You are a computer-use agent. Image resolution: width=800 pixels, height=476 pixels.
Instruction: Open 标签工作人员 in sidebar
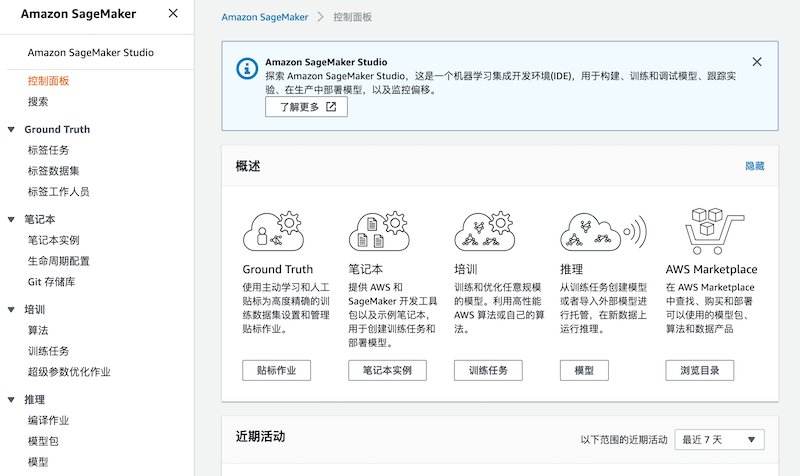(59, 192)
